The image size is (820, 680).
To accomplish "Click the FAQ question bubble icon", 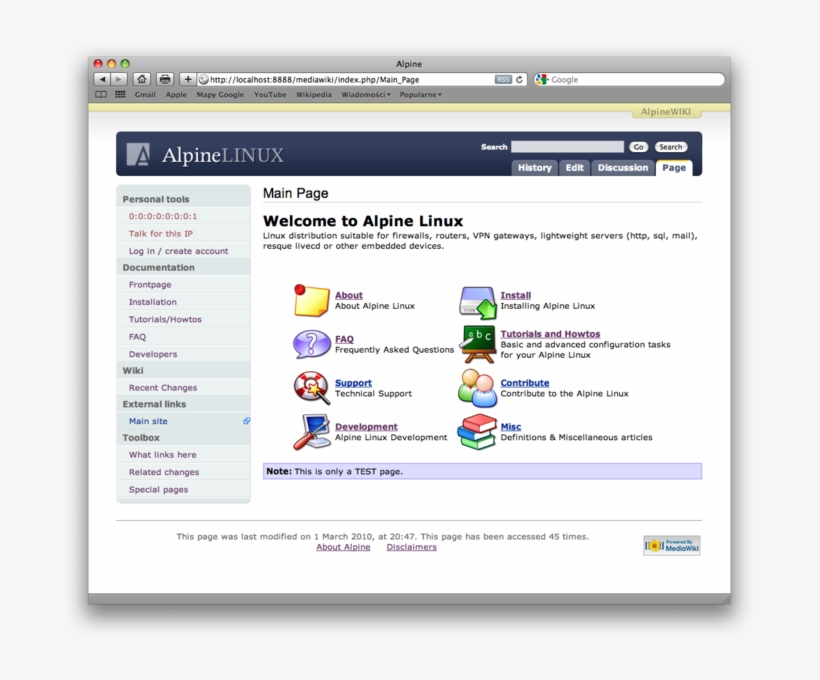I will click(x=311, y=344).
